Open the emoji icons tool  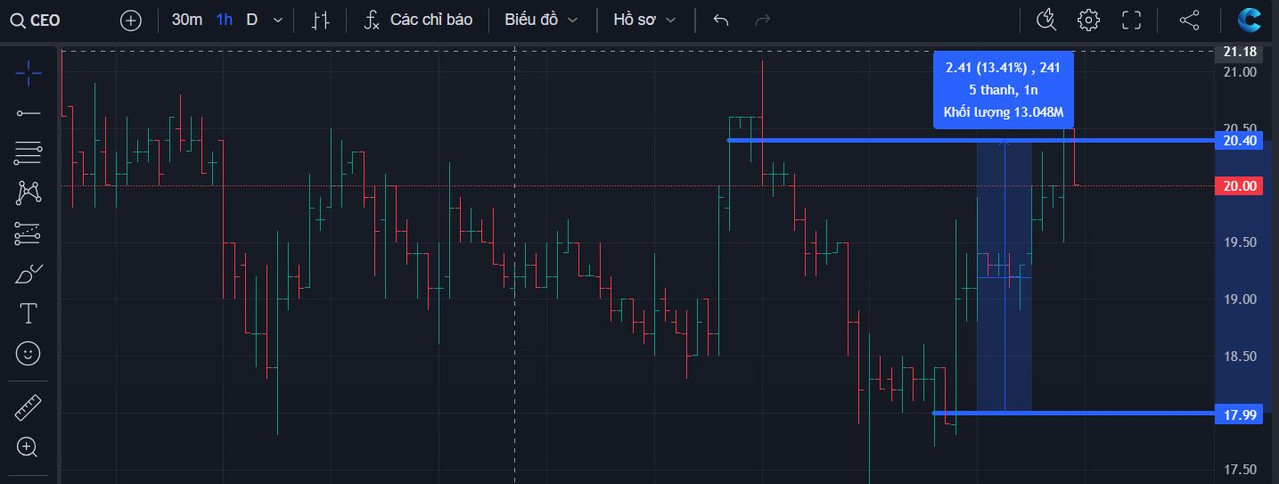[28, 353]
